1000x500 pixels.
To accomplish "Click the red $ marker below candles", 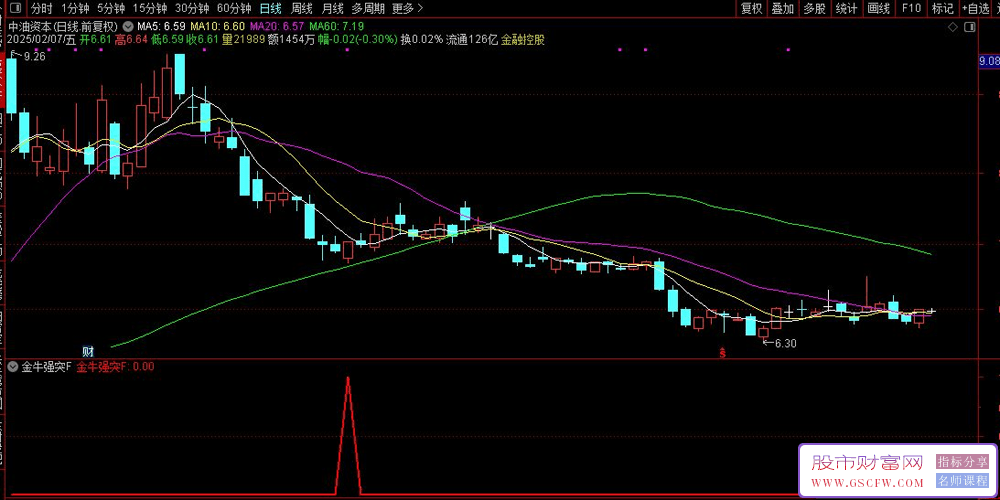I will pyautogui.click(x=723, y=353).
